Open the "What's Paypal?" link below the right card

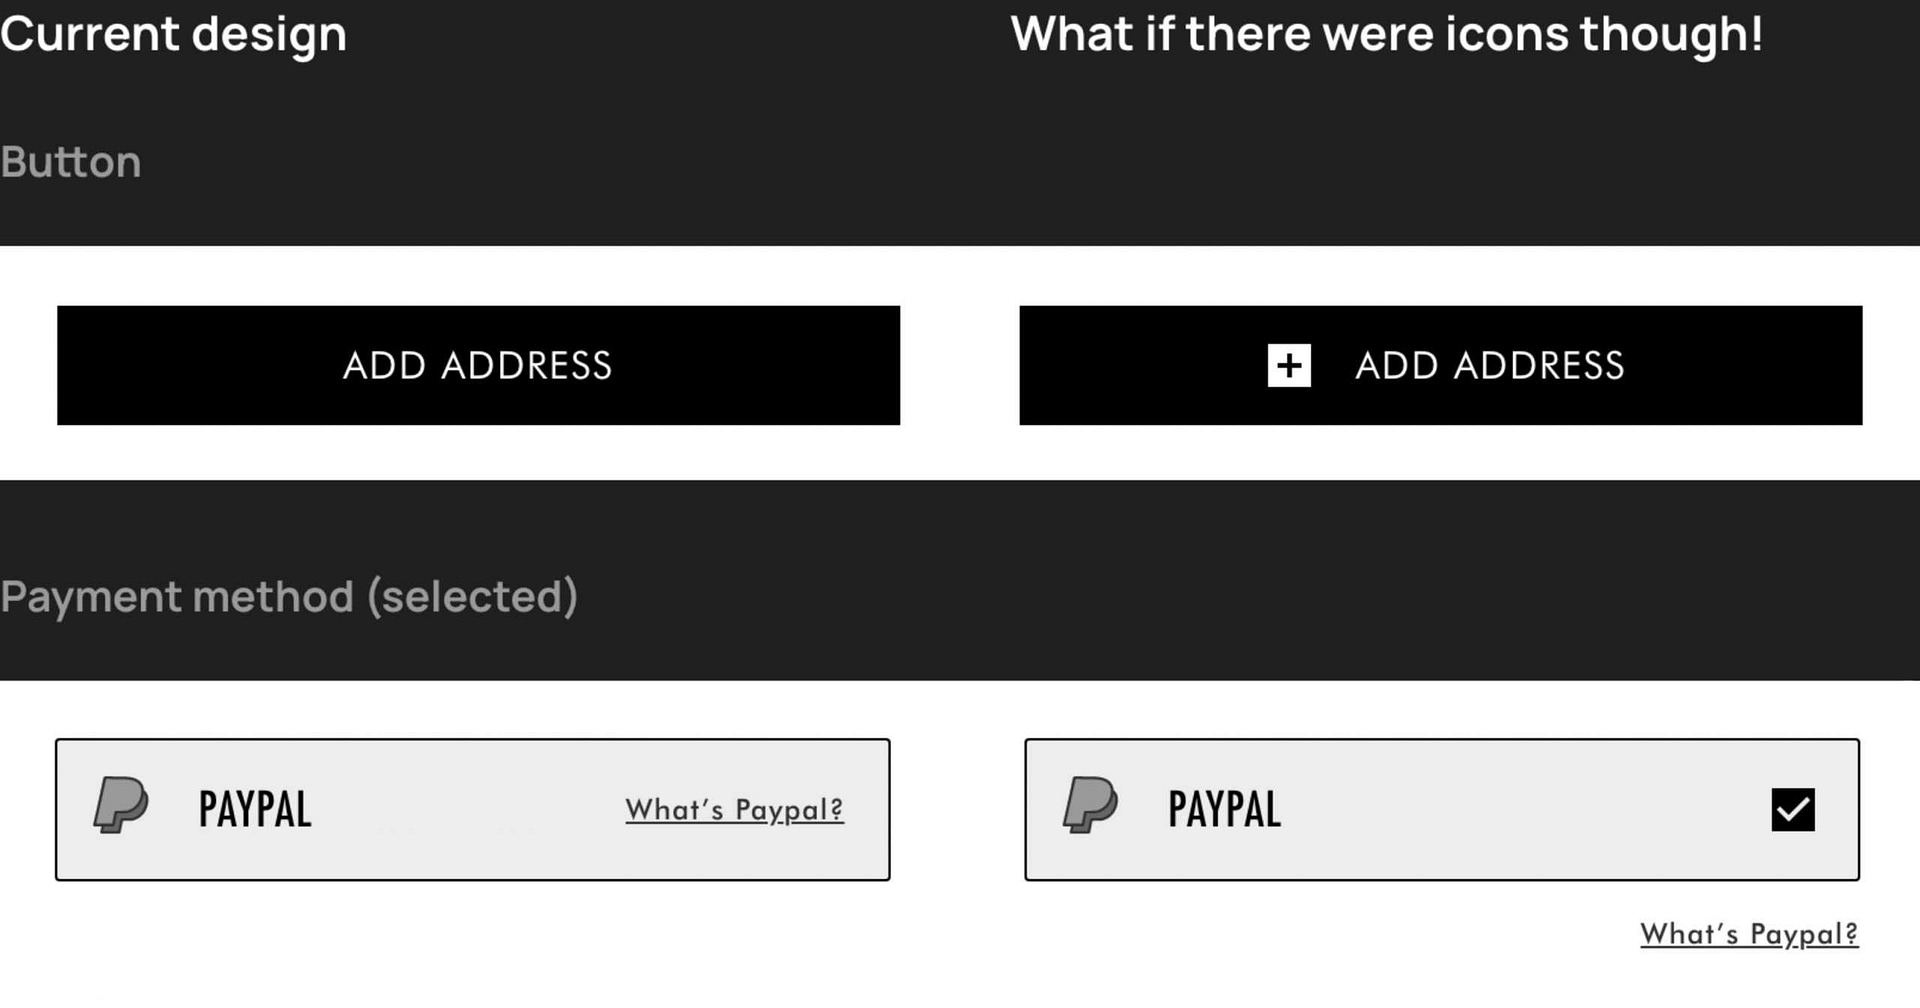(x=1748, y=933)
